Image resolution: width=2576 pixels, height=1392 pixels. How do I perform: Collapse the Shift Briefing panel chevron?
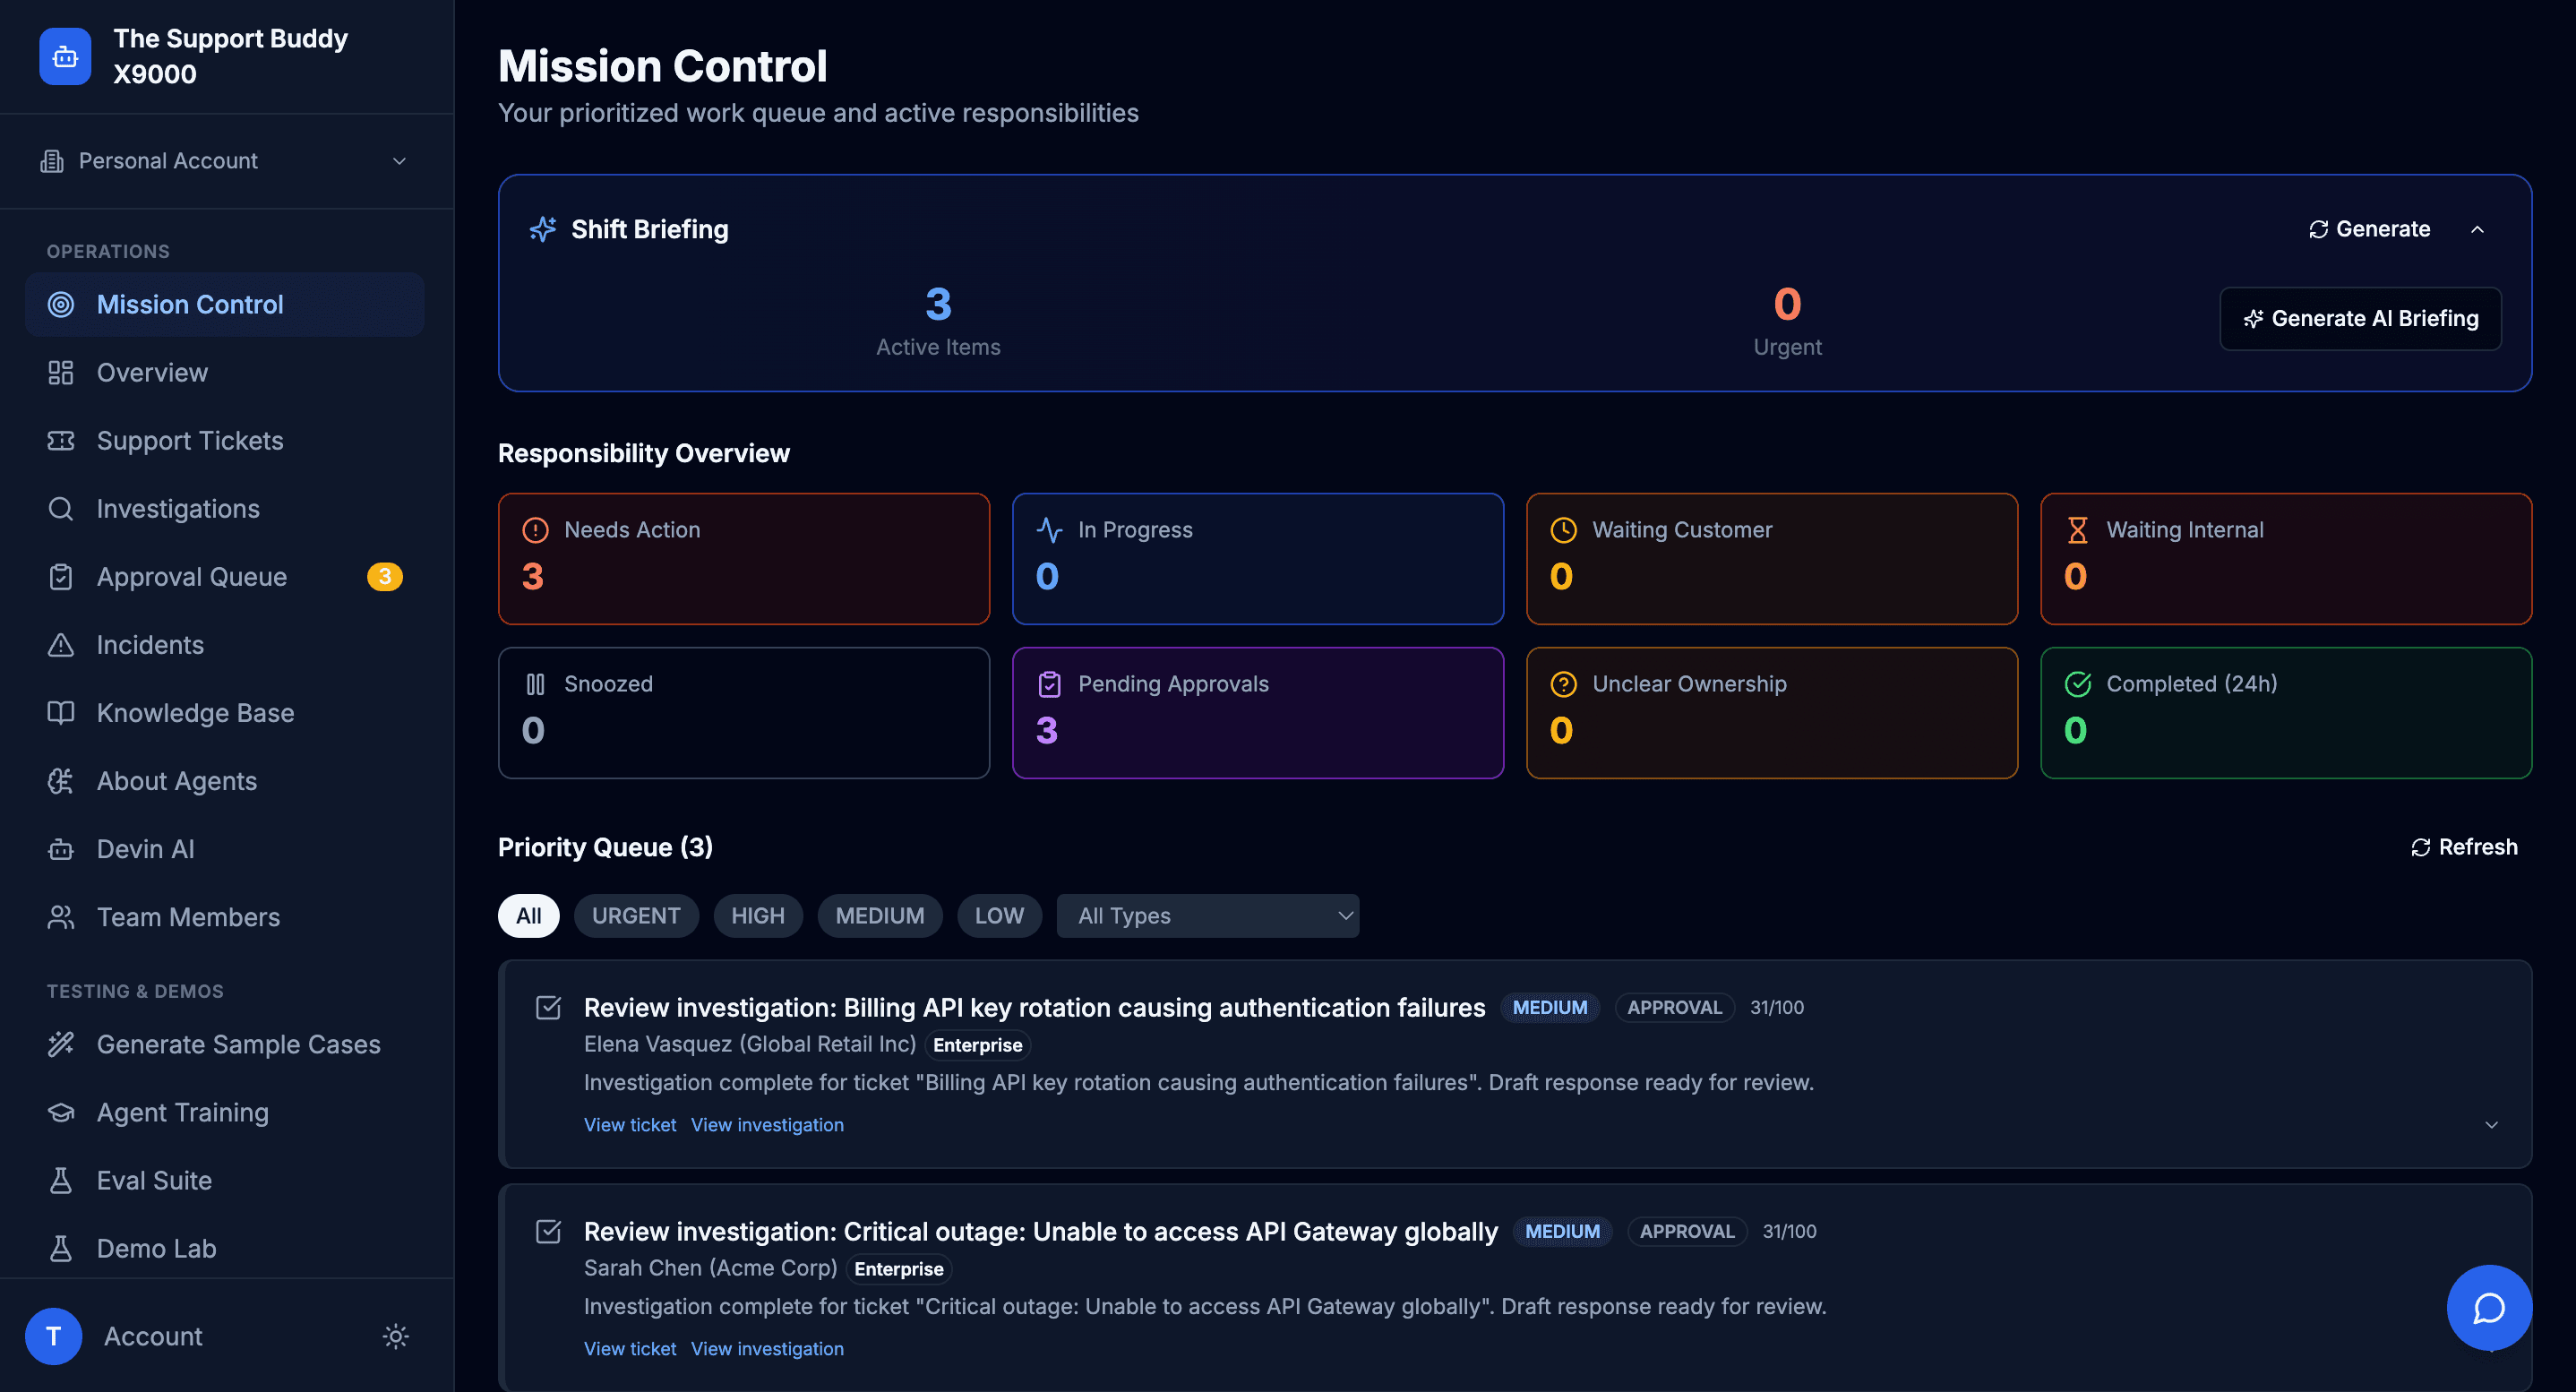tap(2477, 229)
